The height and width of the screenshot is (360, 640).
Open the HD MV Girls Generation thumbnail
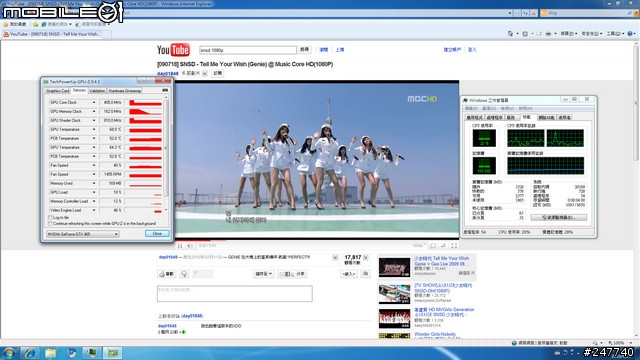(394, 318)
